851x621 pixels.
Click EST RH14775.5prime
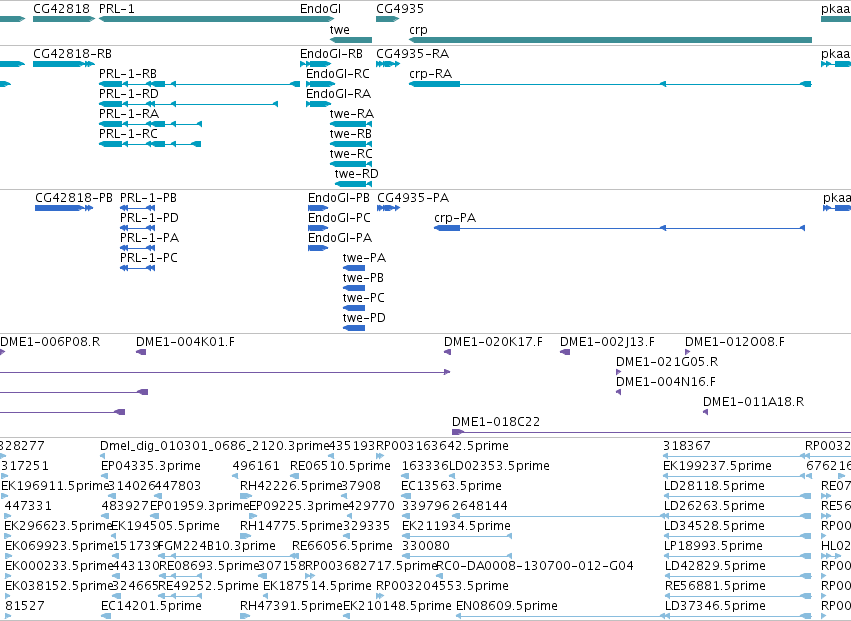point(291,527)
